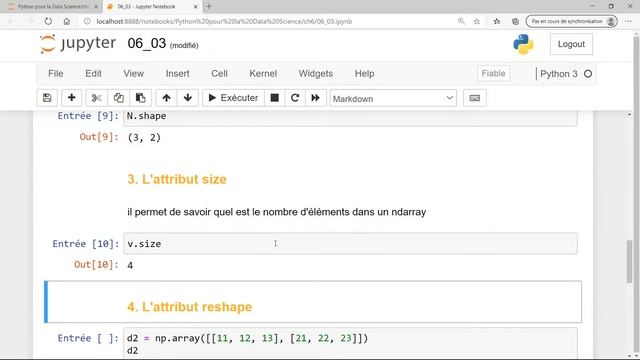
Task: Click the Fiable trusted notebook button
Action: (x=493, y=73)
